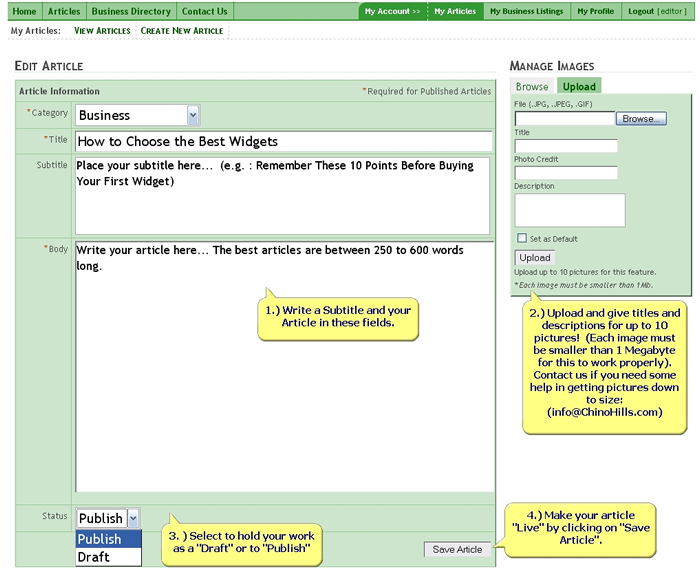The height and width of the screenshot is (568, 700).
Task: Expand the Category dropdown
Action: point(193,115)
